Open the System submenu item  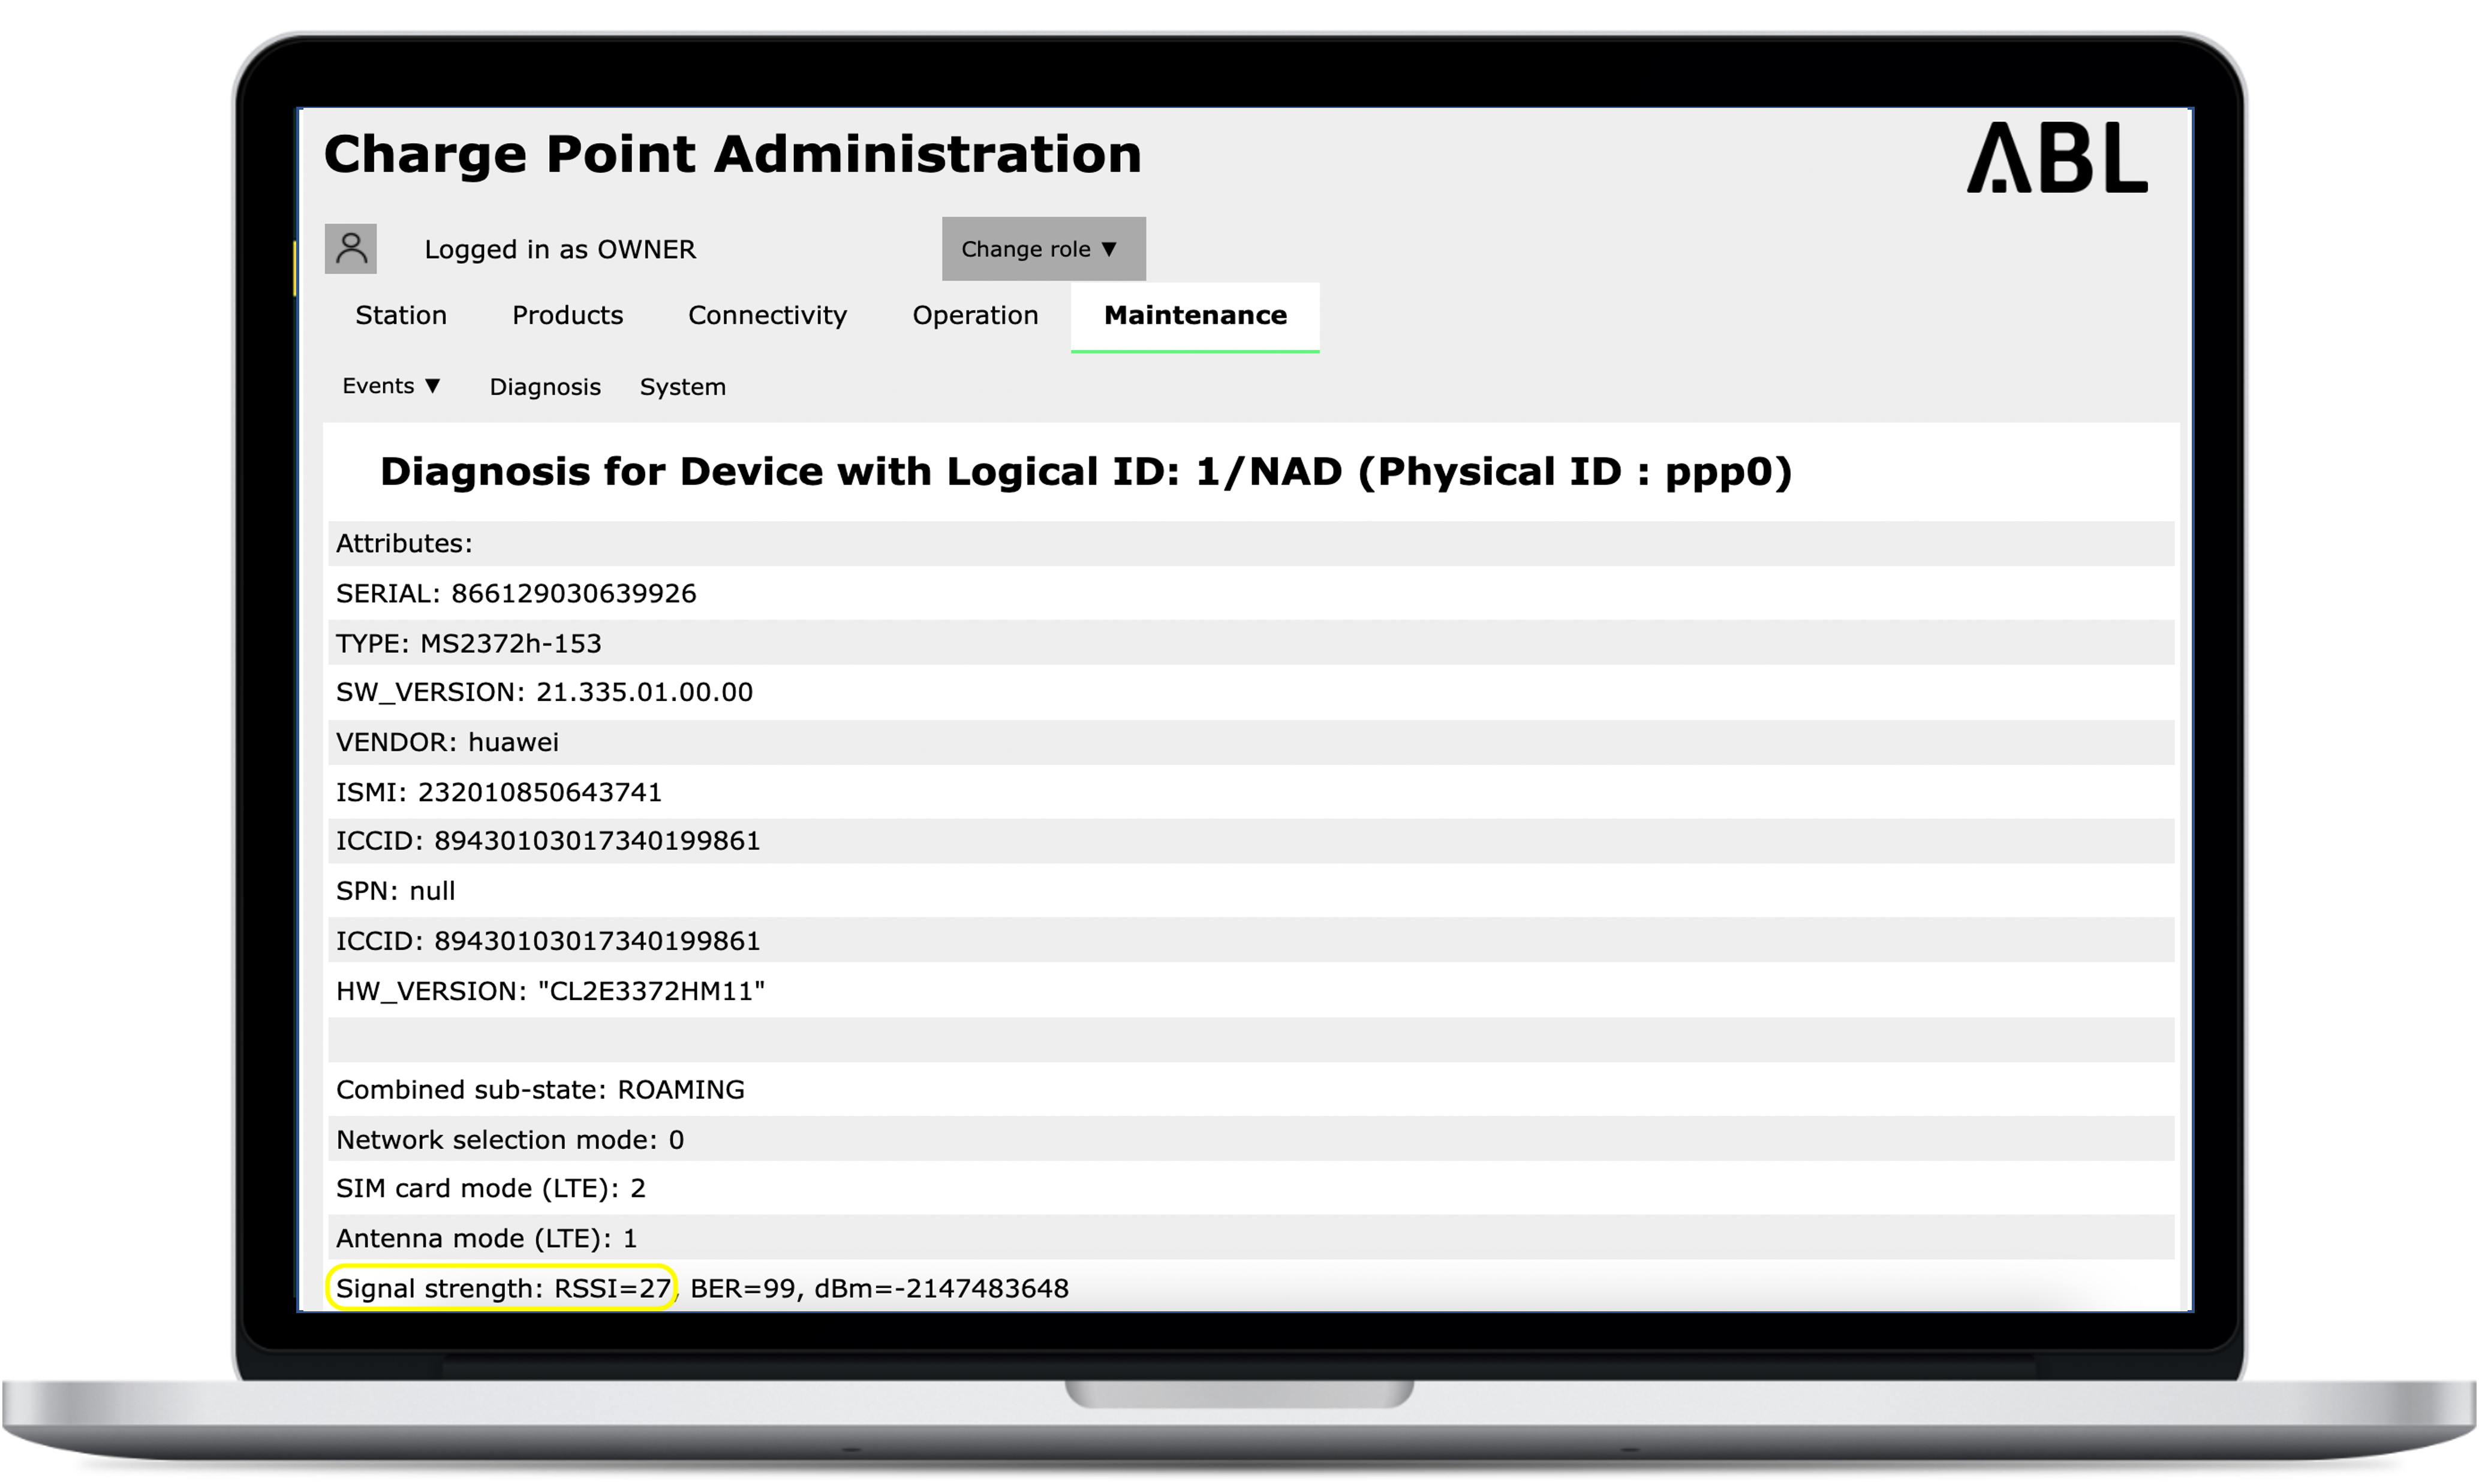coord(682,387)
